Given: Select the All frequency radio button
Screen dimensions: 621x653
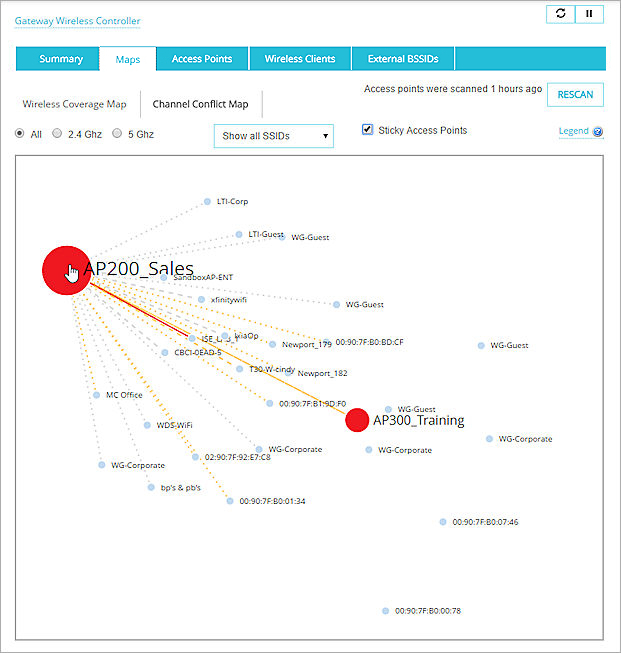Looking at the screenshot, I should tap(21, 133).
